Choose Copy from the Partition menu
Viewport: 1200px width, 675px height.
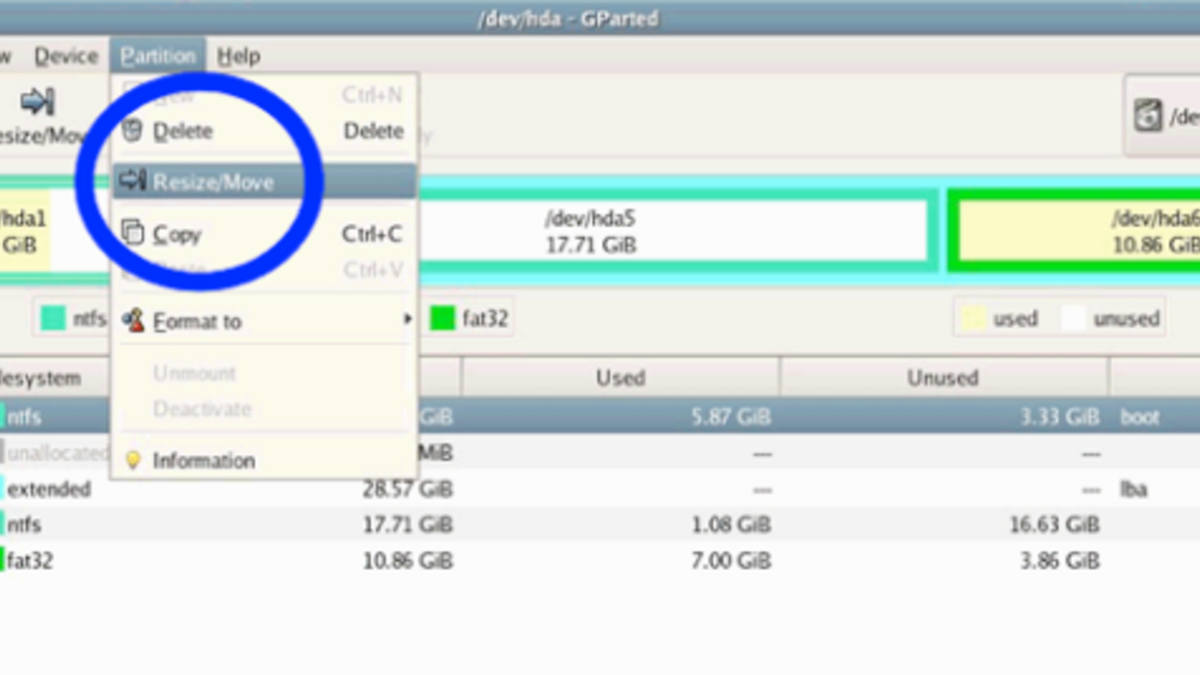(263, 234)
